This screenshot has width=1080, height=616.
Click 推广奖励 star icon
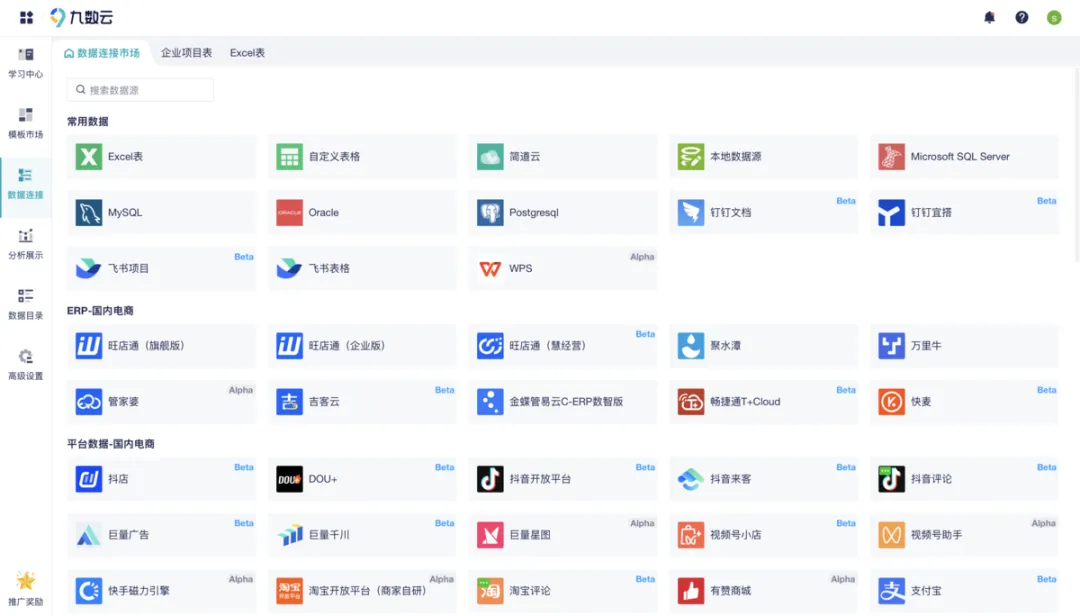coord(26,585)
